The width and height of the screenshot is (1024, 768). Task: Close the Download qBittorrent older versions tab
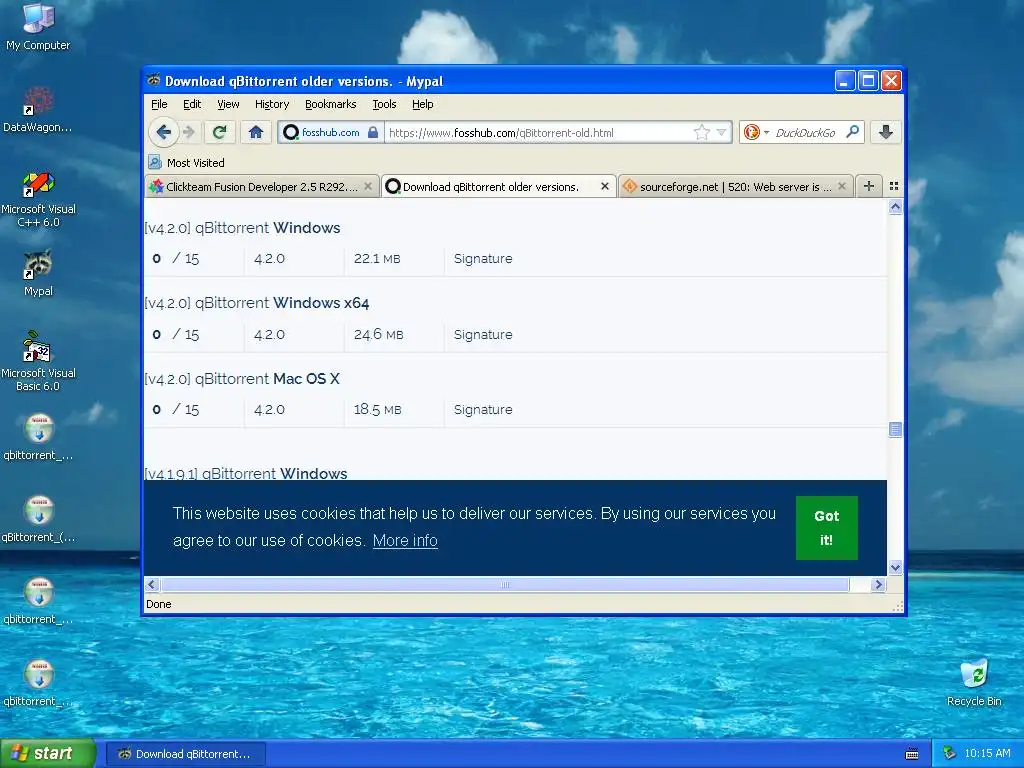click(x=605, y=187)
